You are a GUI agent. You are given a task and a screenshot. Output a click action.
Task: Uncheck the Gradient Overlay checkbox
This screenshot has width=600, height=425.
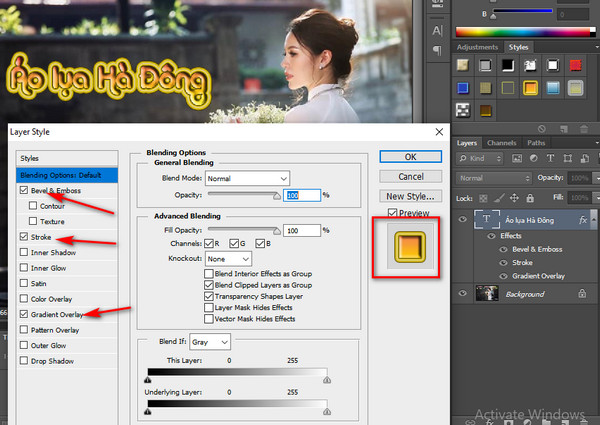coord(24,314)
